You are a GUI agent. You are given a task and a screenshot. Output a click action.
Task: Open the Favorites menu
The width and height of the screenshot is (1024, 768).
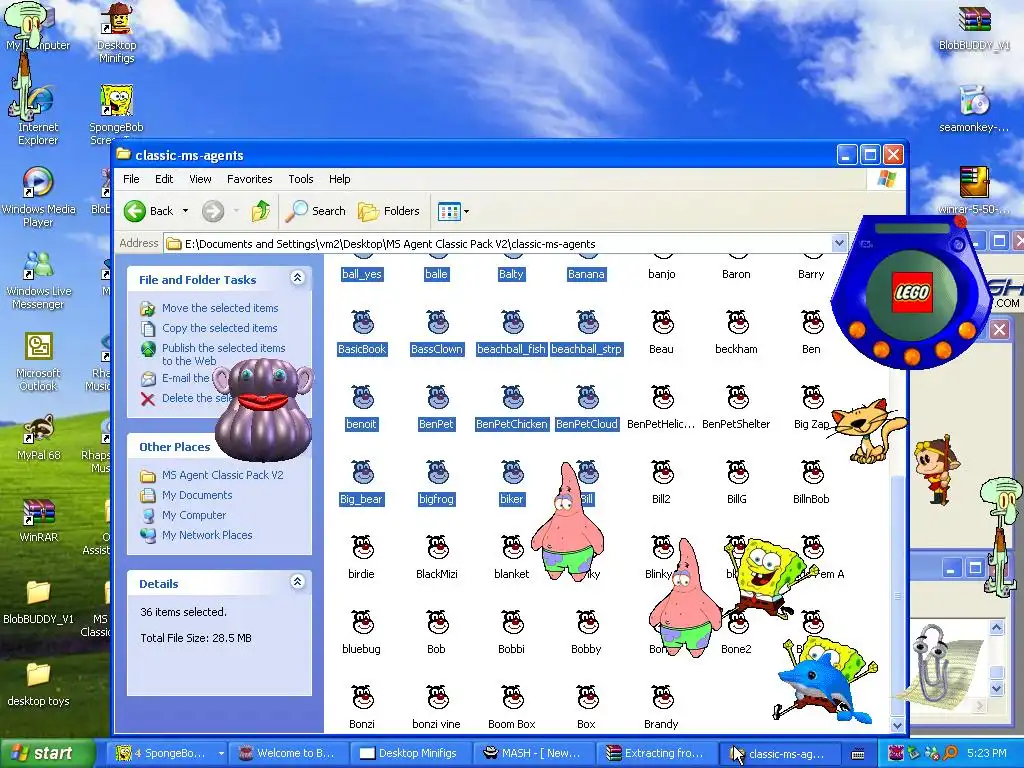[249, 179]
